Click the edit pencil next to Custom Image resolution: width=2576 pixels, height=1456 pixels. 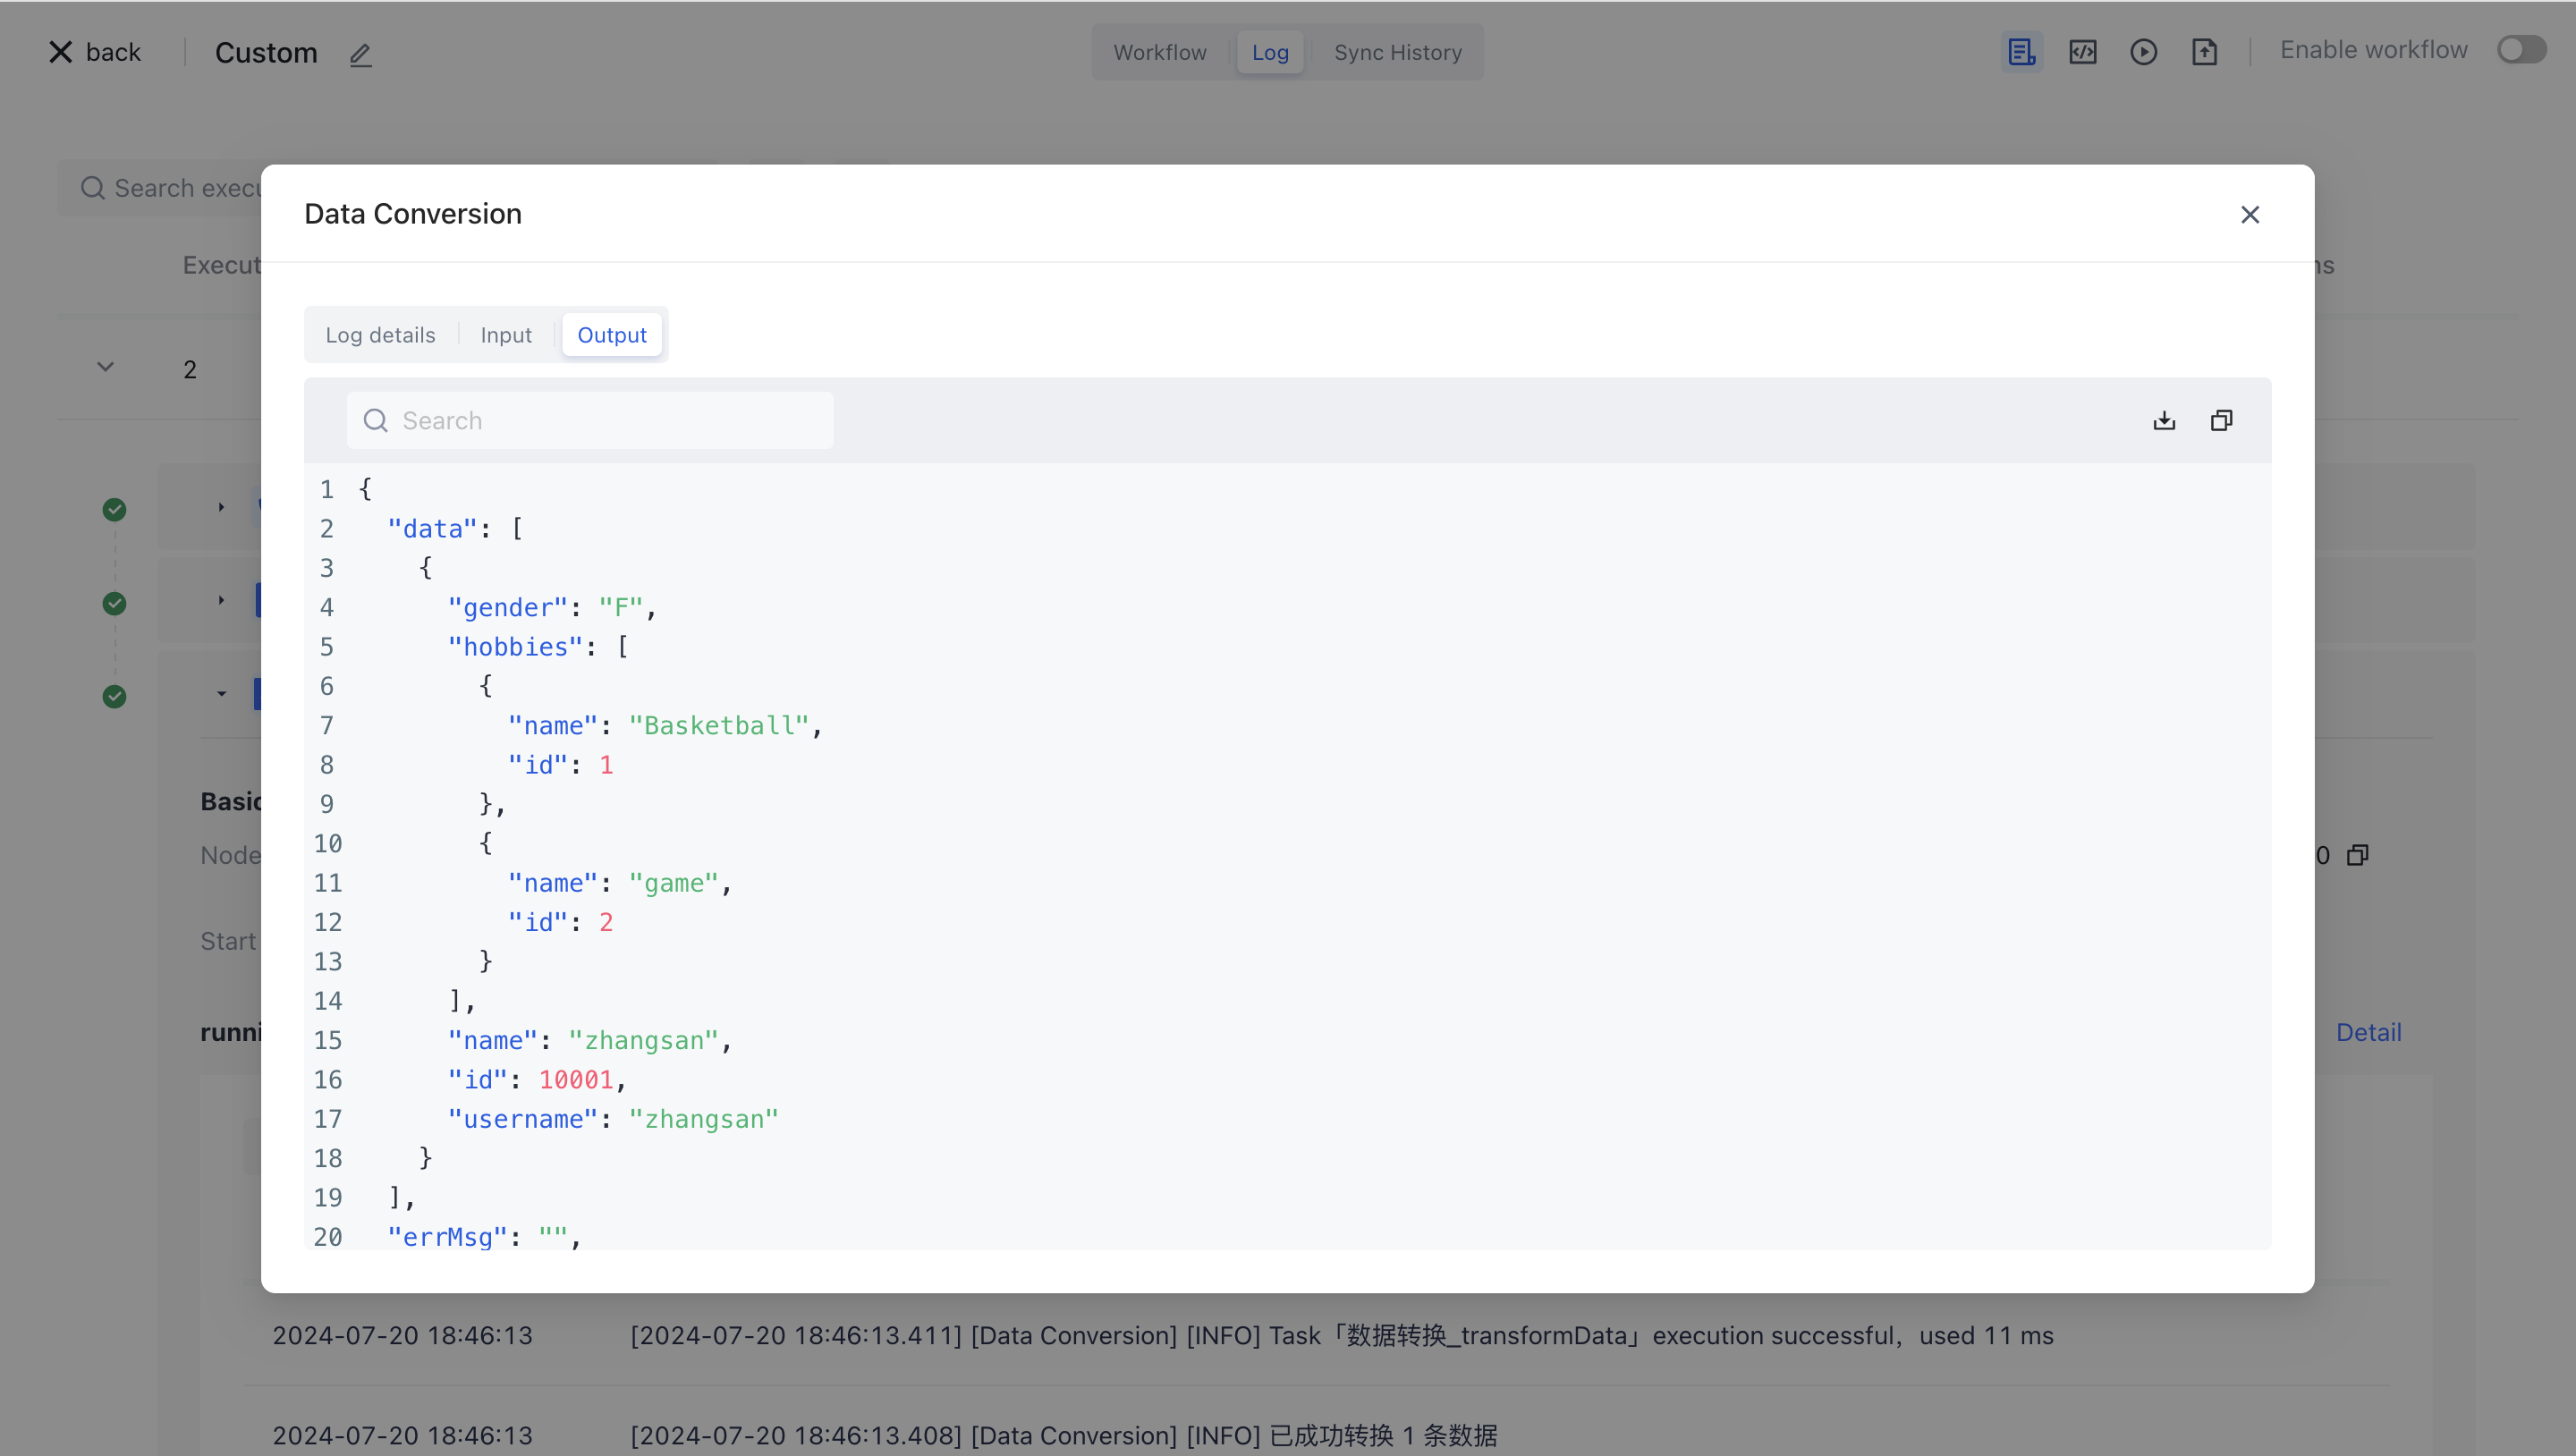pyautogui.click(x=360, y=54)
